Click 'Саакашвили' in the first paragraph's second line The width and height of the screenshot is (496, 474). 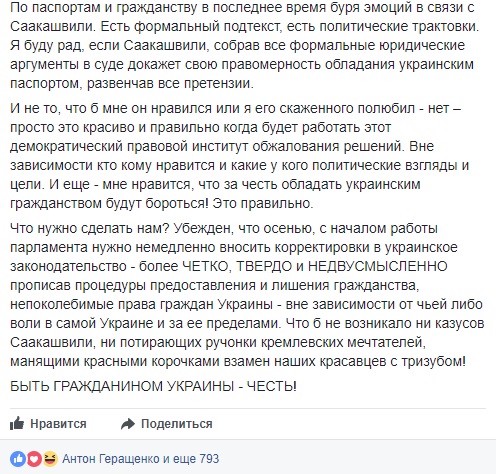pyautogui.click(x=53, y=26)
